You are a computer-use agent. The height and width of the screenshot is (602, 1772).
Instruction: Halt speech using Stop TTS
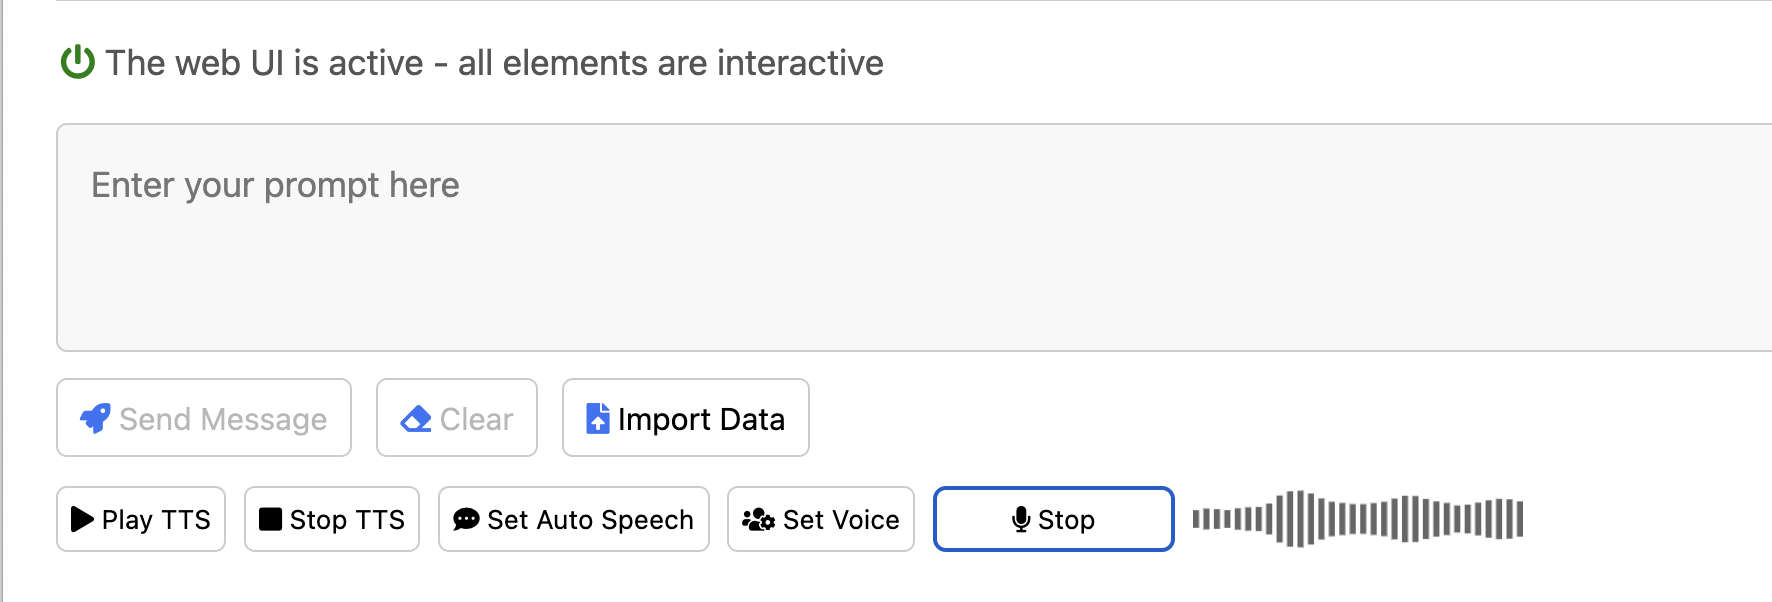[332, 519]
